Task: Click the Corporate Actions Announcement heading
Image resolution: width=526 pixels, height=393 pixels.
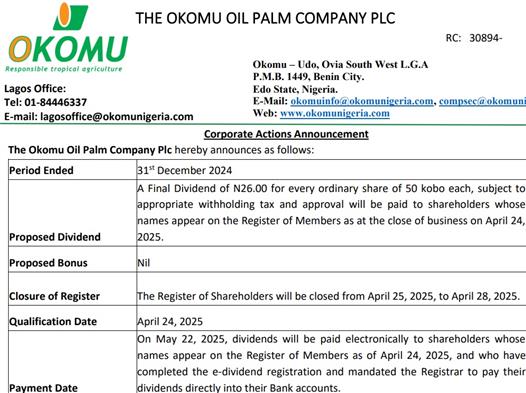Action: [286, 134]
